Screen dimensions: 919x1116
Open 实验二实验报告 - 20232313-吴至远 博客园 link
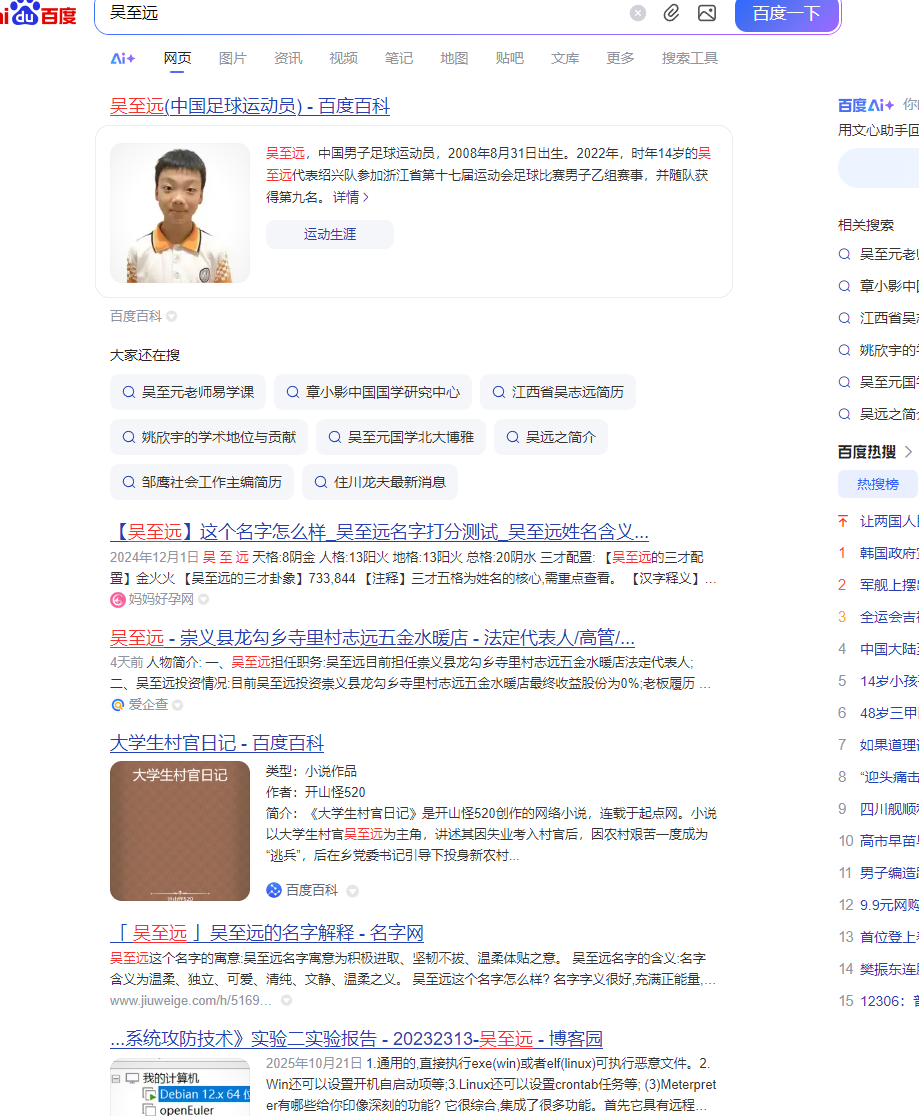pos(357,1039)
